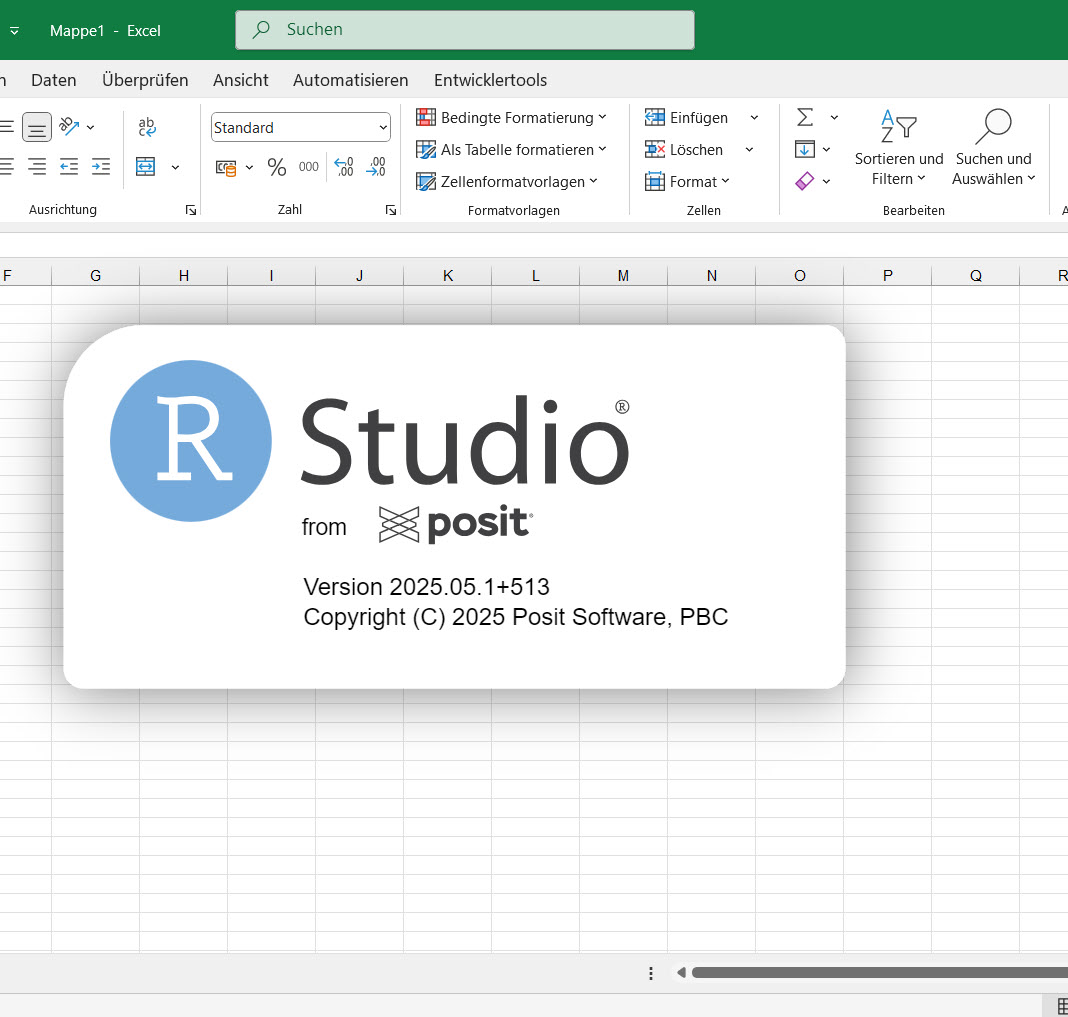Select column Q header

(x=975, y=275)
